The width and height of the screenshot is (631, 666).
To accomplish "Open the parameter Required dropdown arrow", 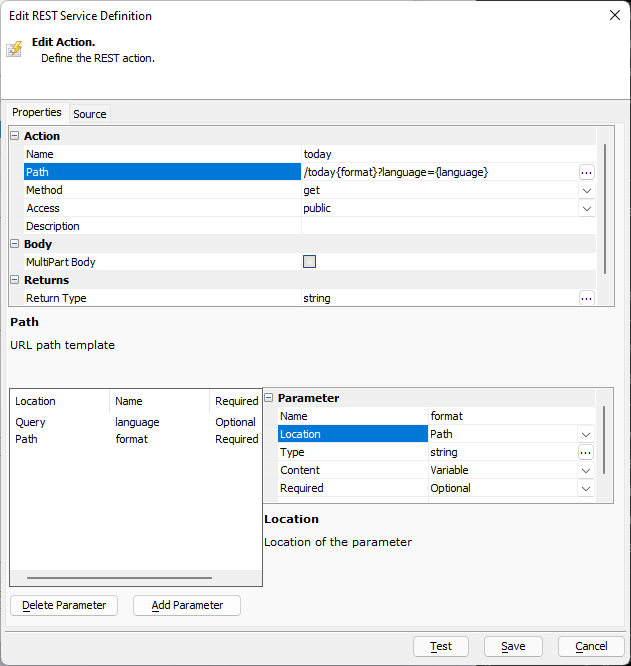I will coord(586,488).
